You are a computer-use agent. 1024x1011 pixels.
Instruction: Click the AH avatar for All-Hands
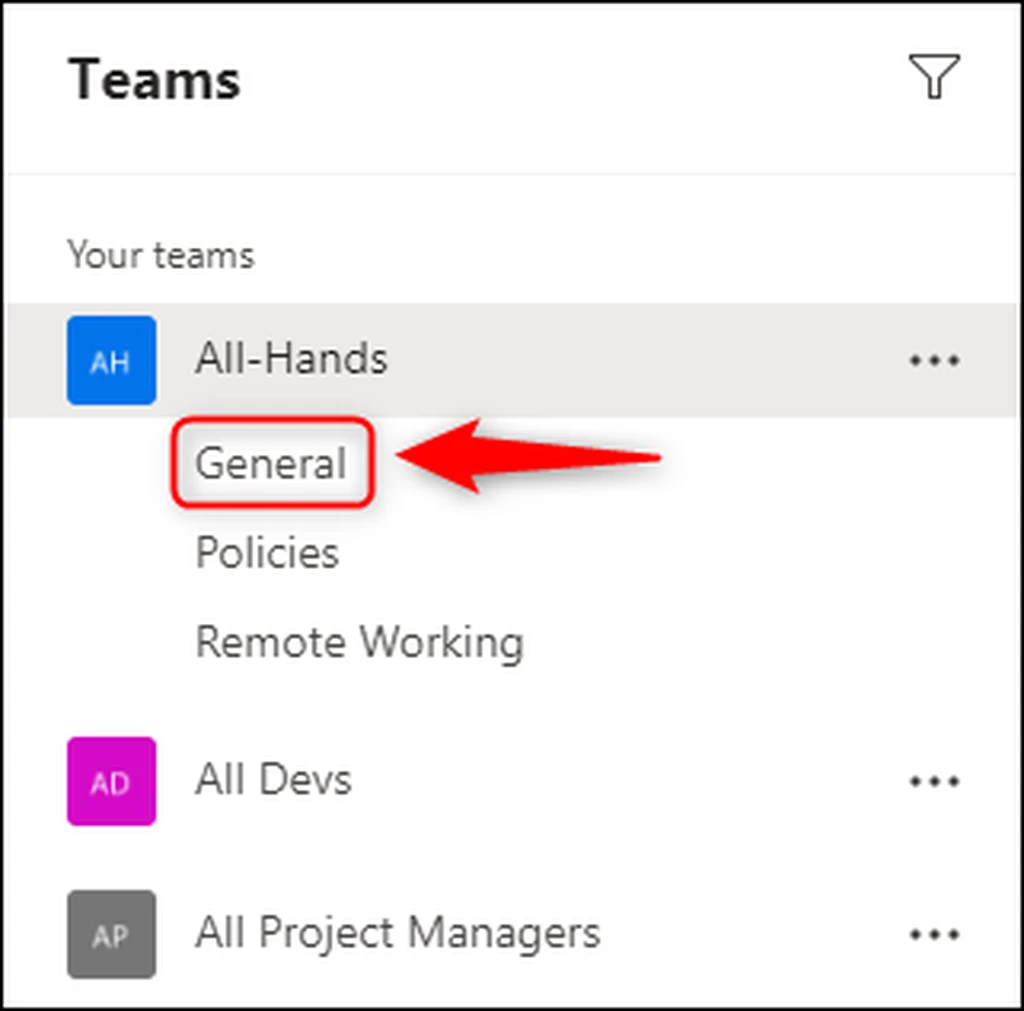[x=112, y=361]
